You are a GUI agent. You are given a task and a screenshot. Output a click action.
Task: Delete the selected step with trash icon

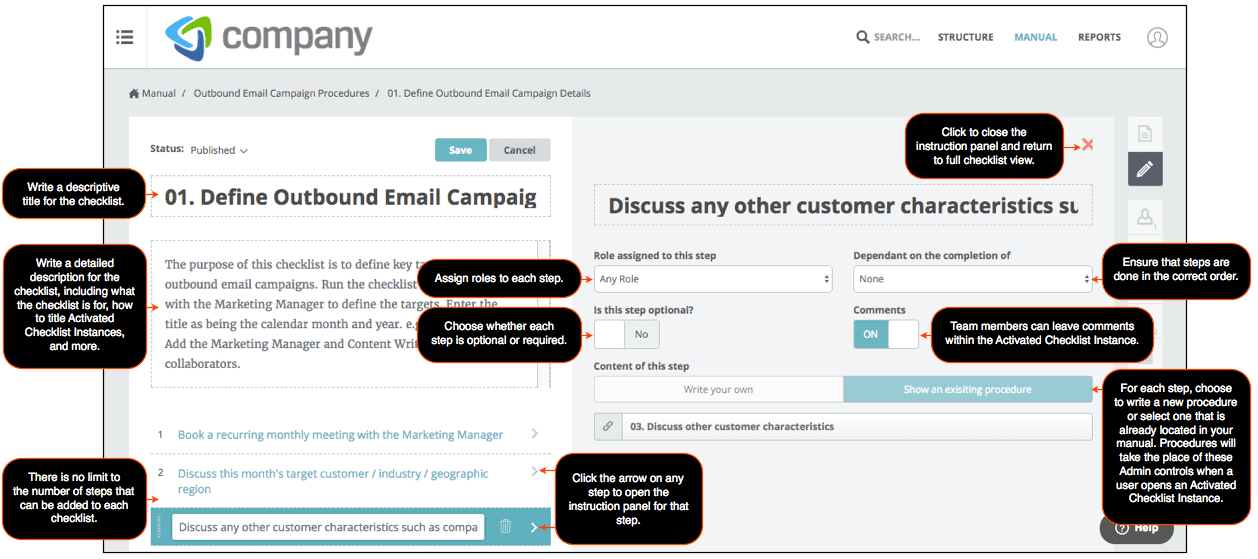click(505, 527)
